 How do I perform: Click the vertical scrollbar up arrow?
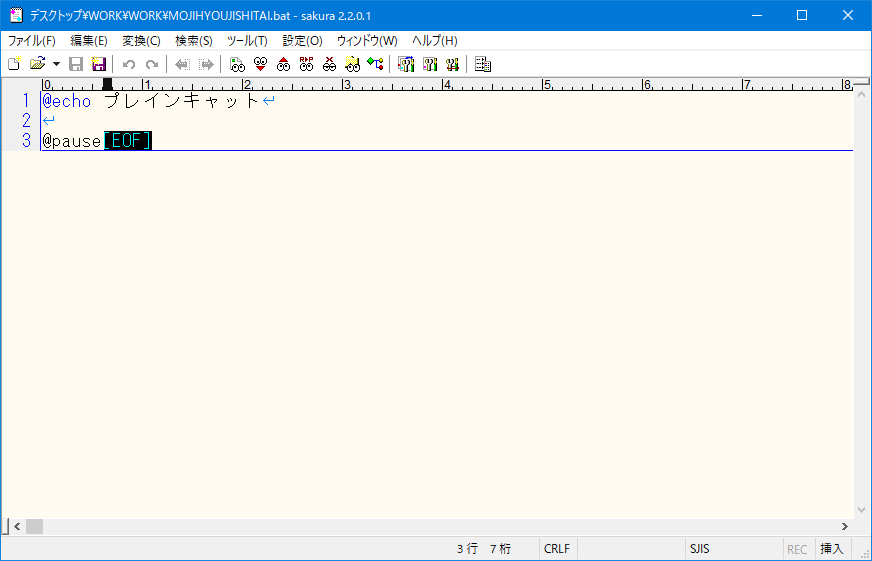(861, 95)
